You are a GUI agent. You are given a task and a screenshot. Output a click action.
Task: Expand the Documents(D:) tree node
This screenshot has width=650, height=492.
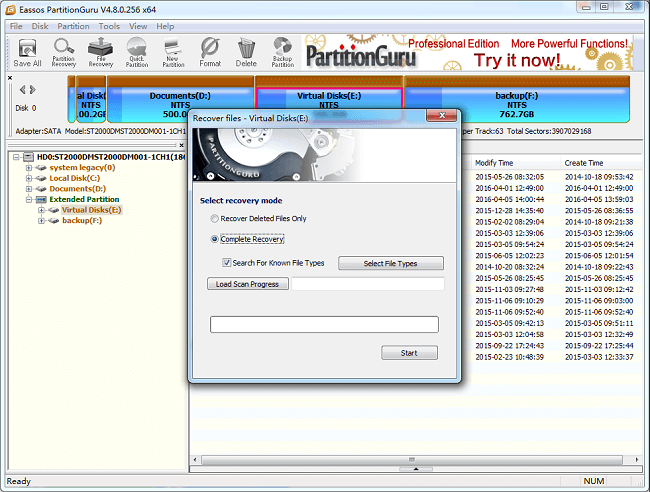pos(29,189)
